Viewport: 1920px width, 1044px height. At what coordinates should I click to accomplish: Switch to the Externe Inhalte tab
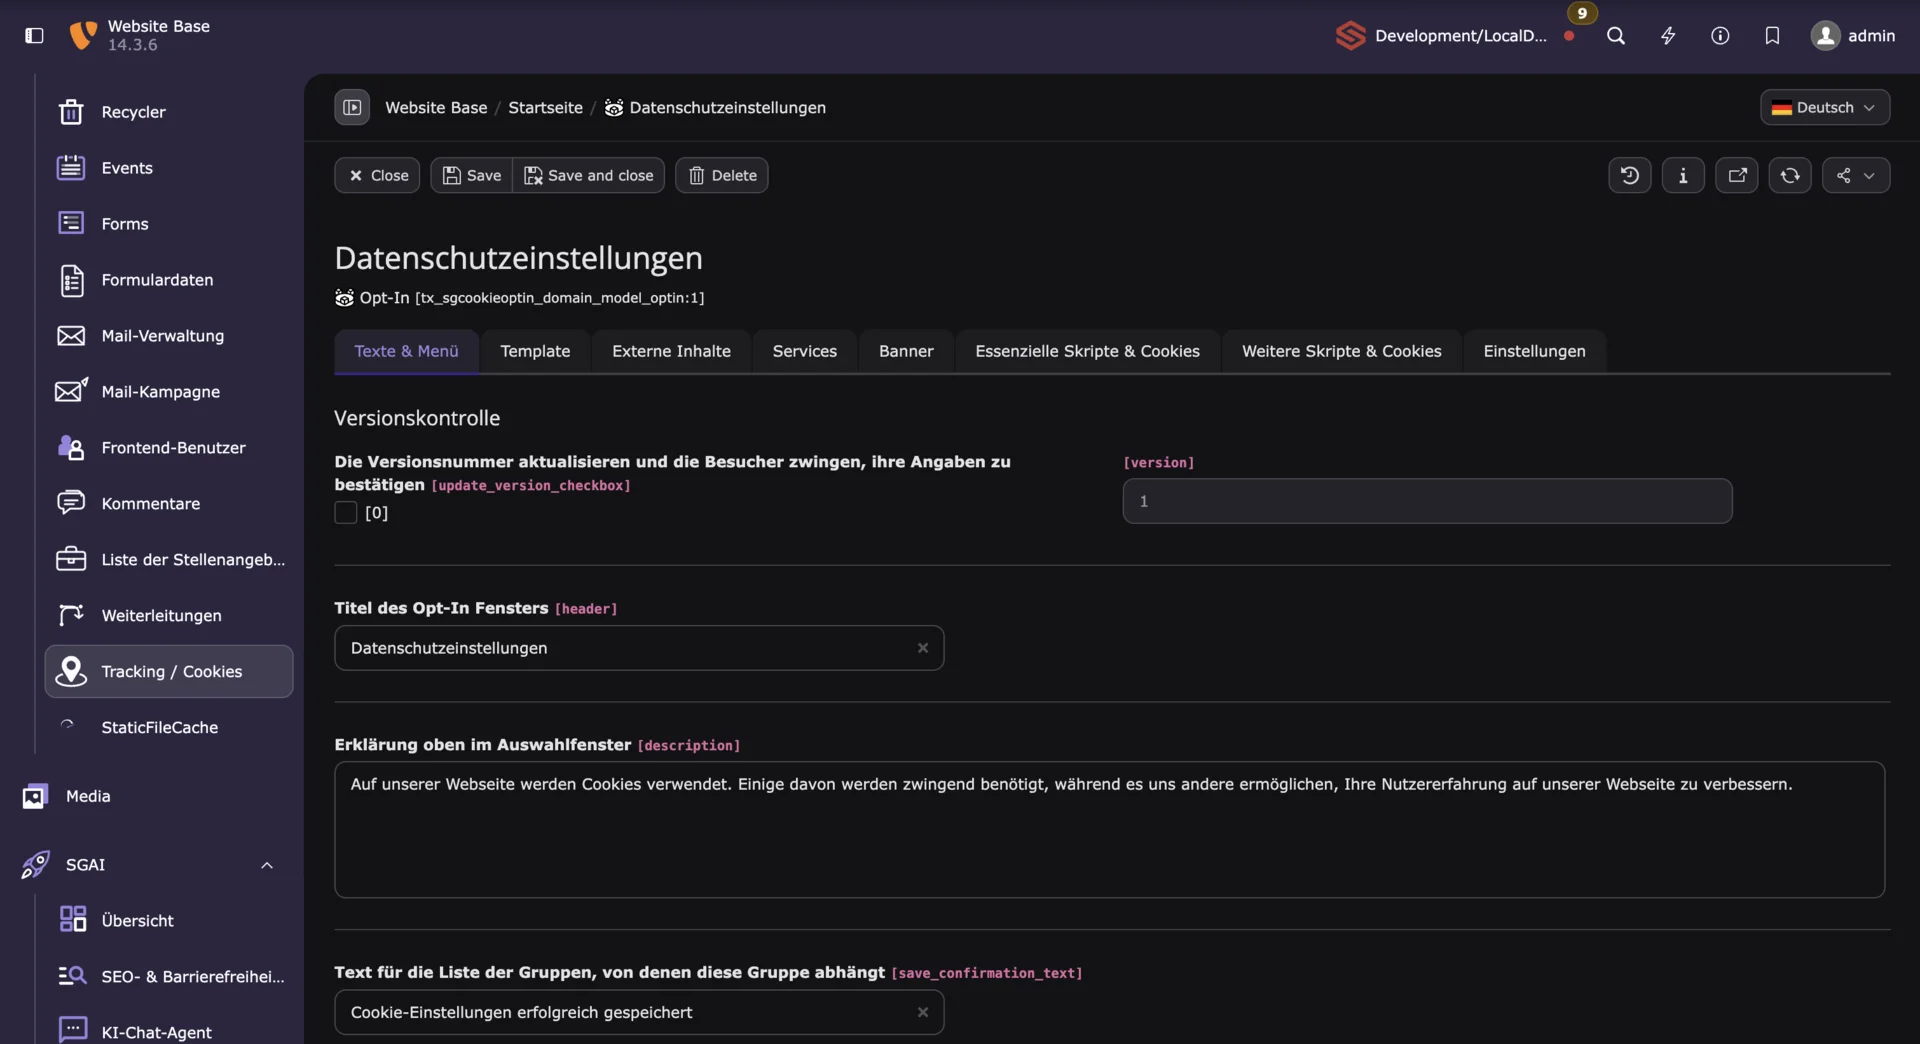coord(672,352)
